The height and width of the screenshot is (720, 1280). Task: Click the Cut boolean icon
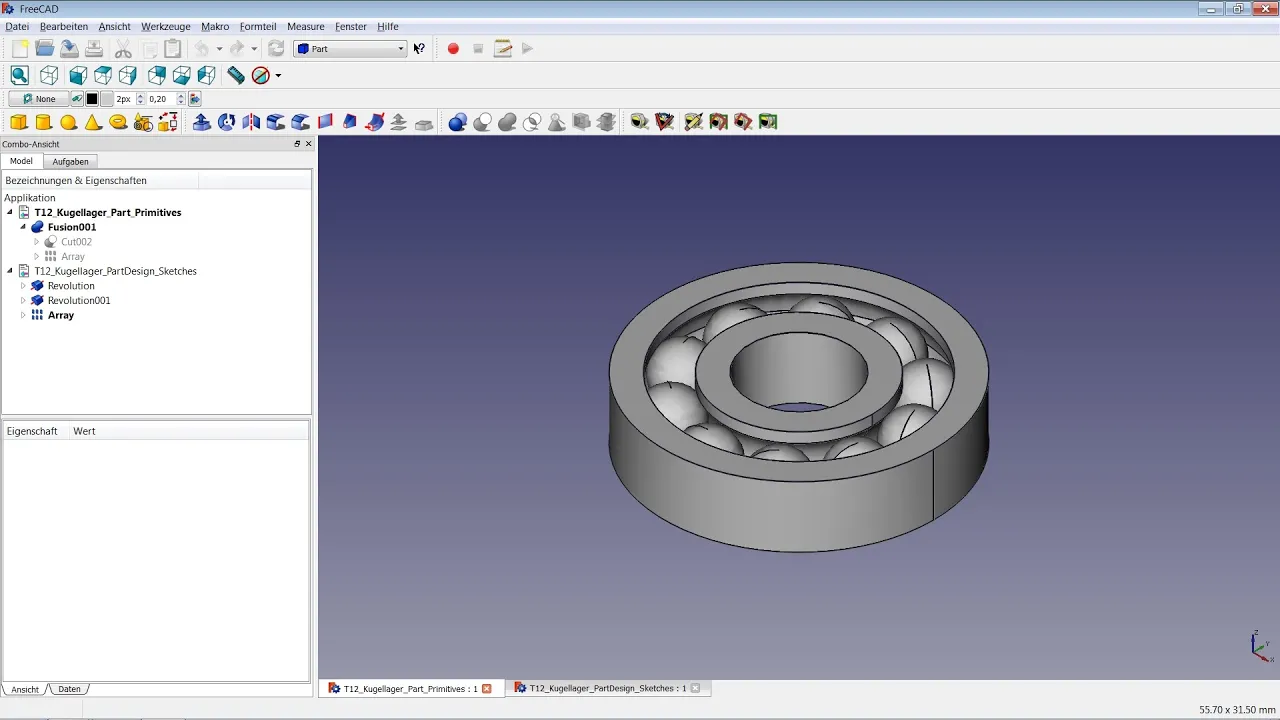point(483,122)
